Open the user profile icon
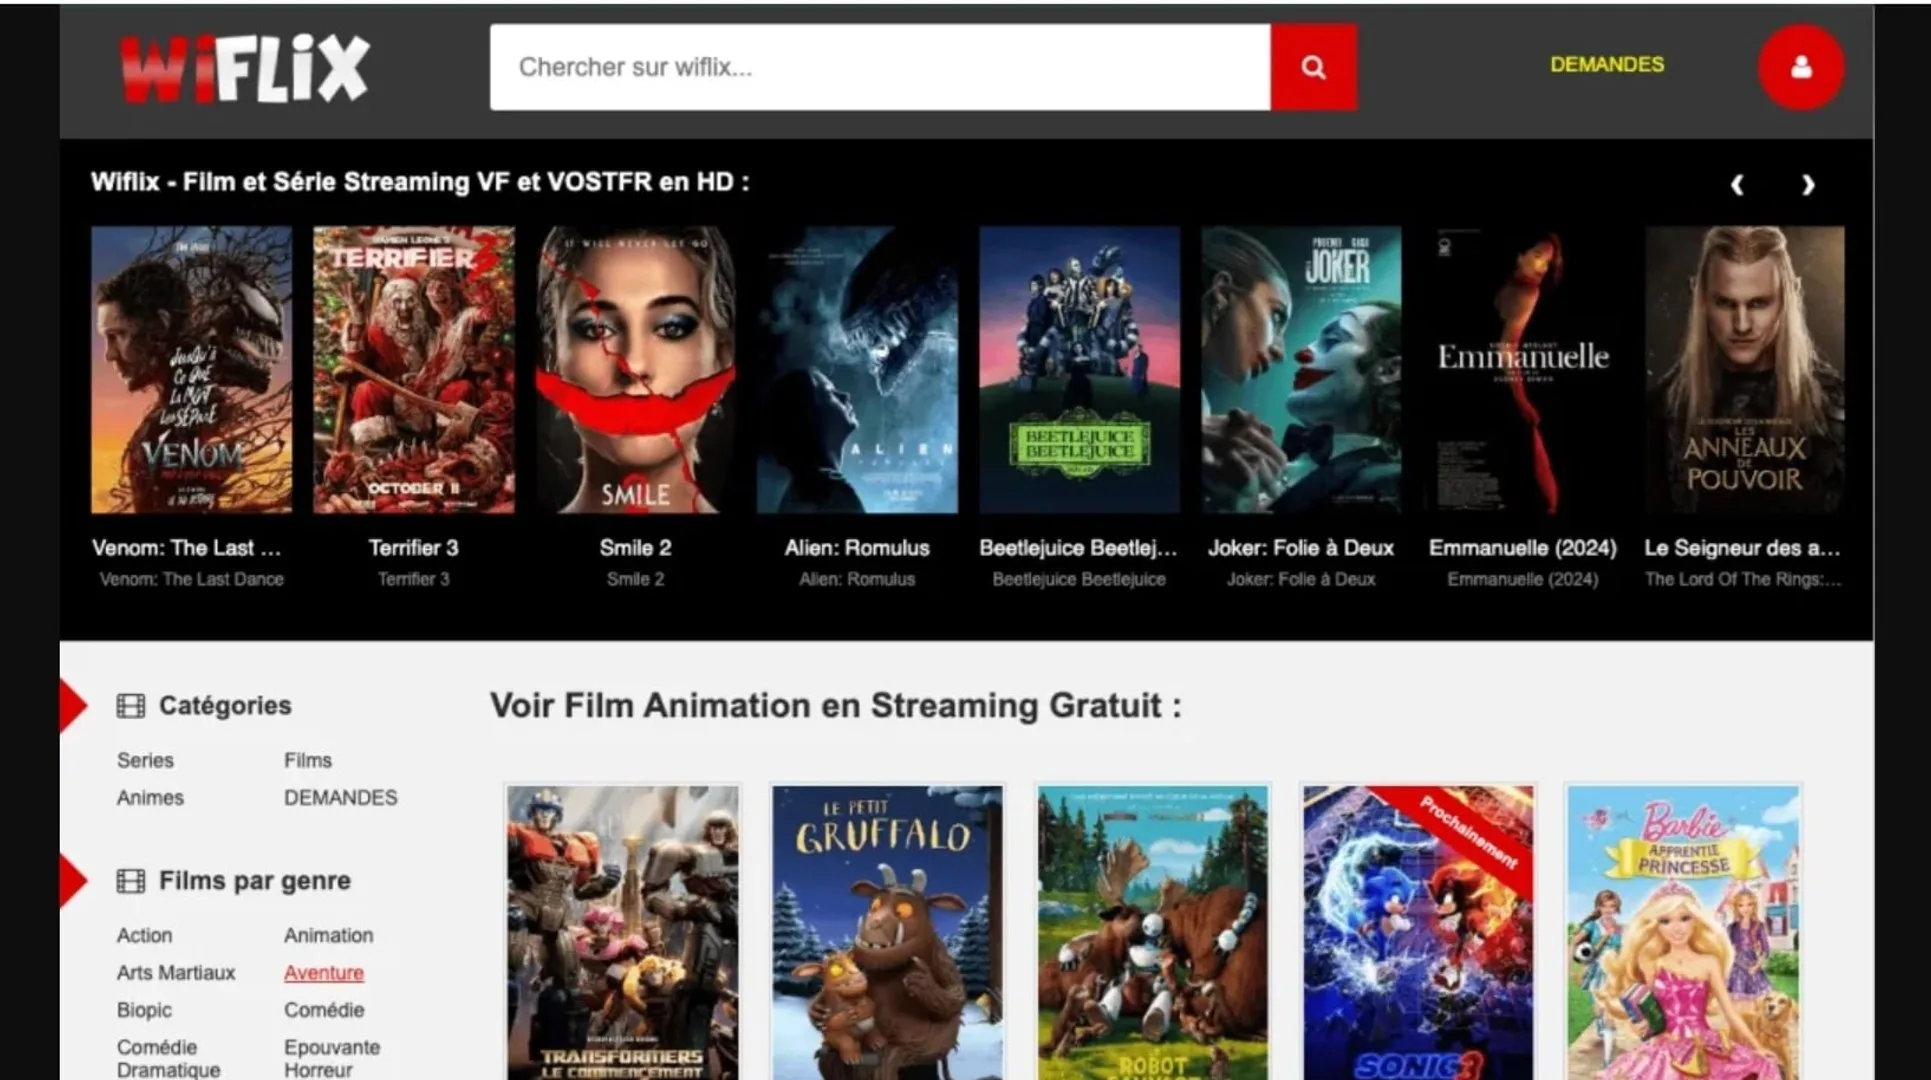Viewport: 1931px width, 1080px height. (x=1801, y=67)
